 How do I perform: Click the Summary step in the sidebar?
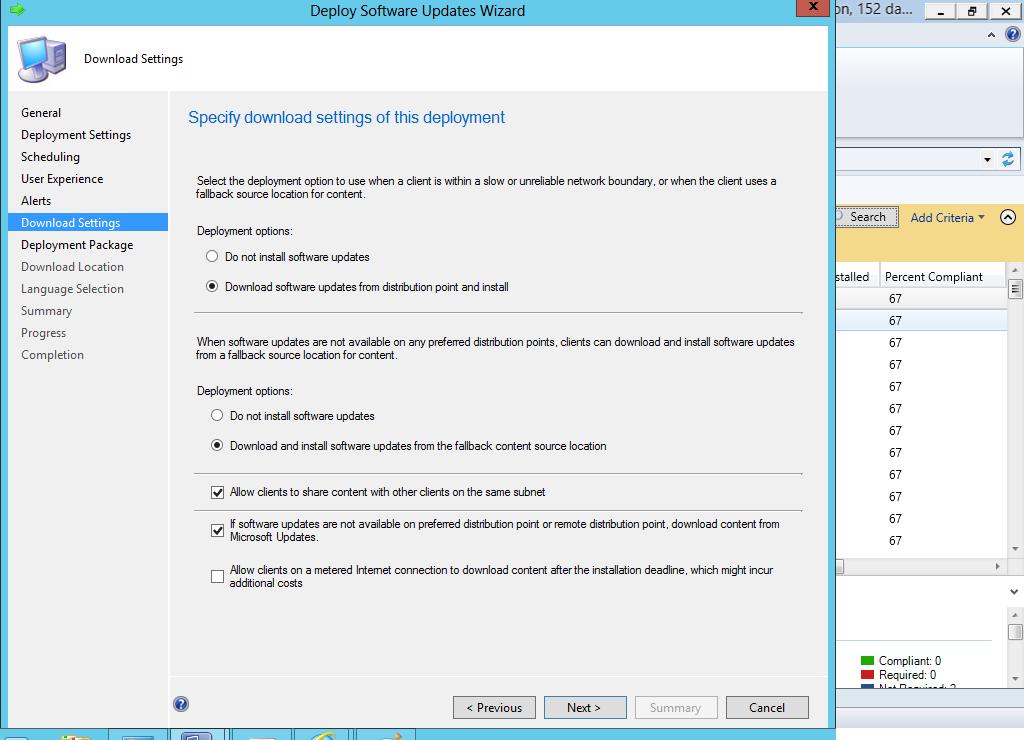pos(46,311)
